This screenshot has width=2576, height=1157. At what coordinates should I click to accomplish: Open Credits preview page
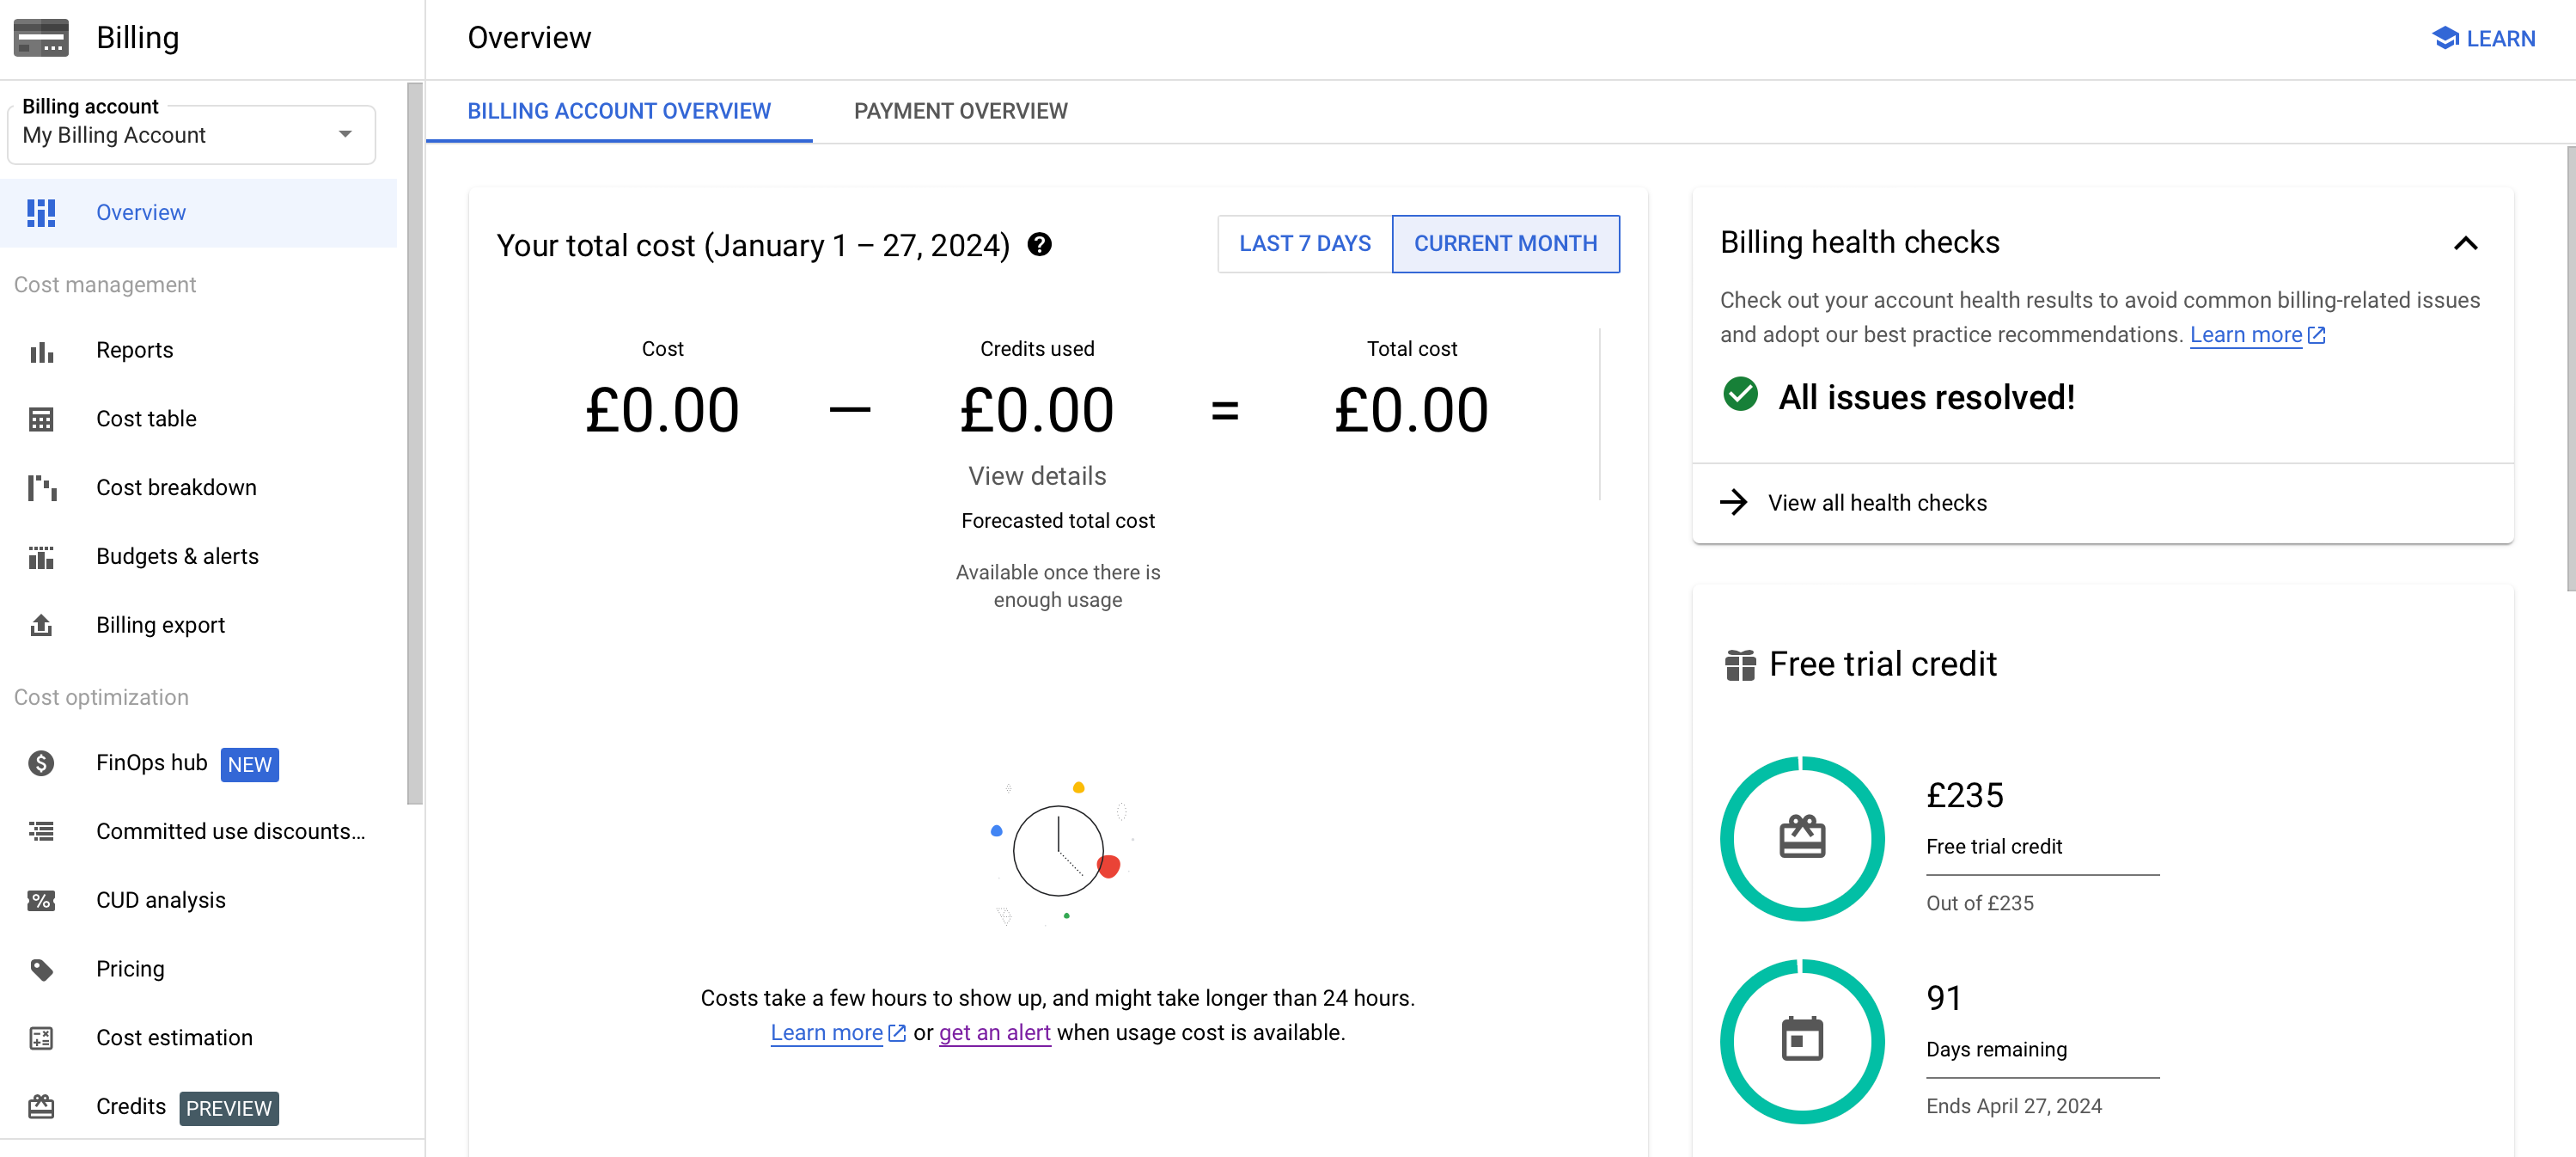point(198,1107)
